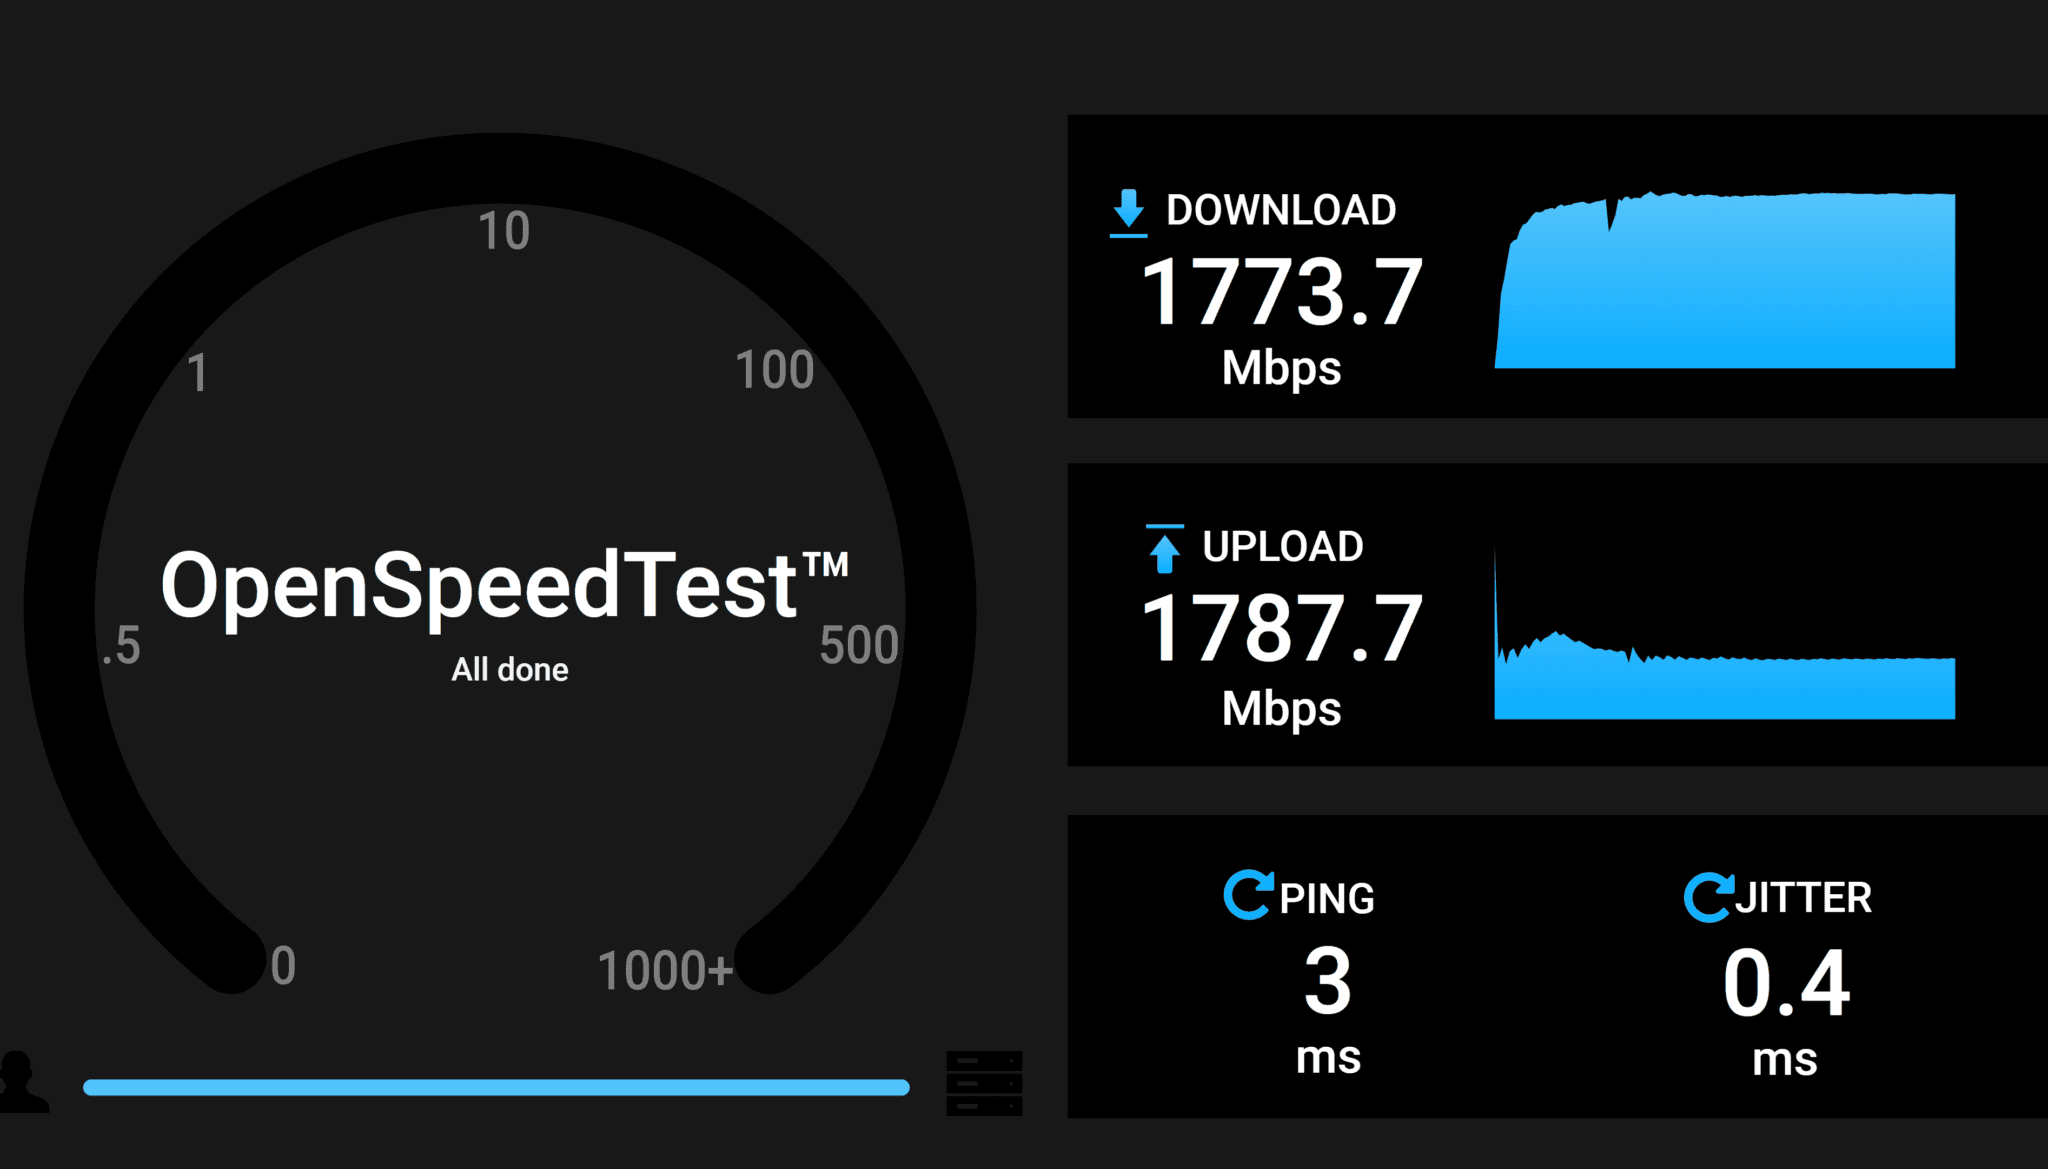The image size is (2048, 1169).
Task: Click the 3 ms ping result
Action: coord(1328,1008)
